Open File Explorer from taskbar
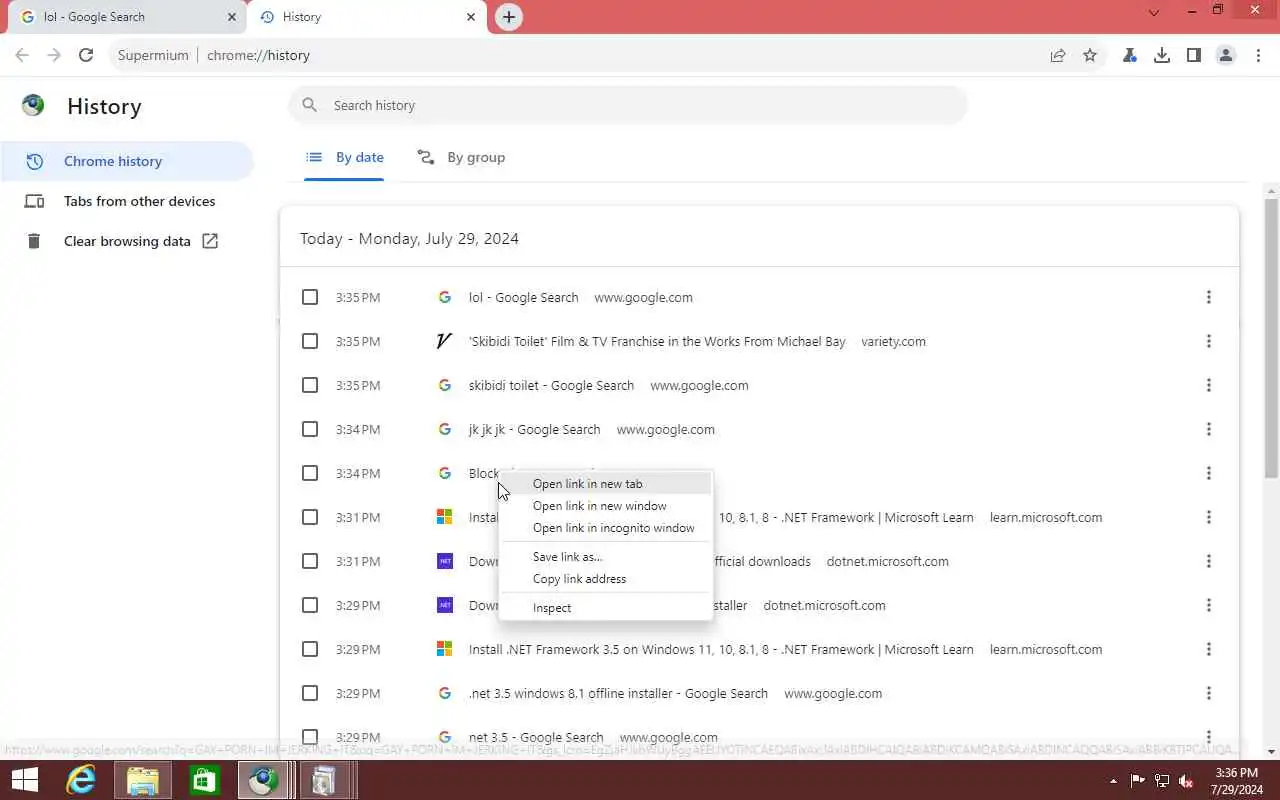This screenshot has width=1280, height=800. [143, 780]
